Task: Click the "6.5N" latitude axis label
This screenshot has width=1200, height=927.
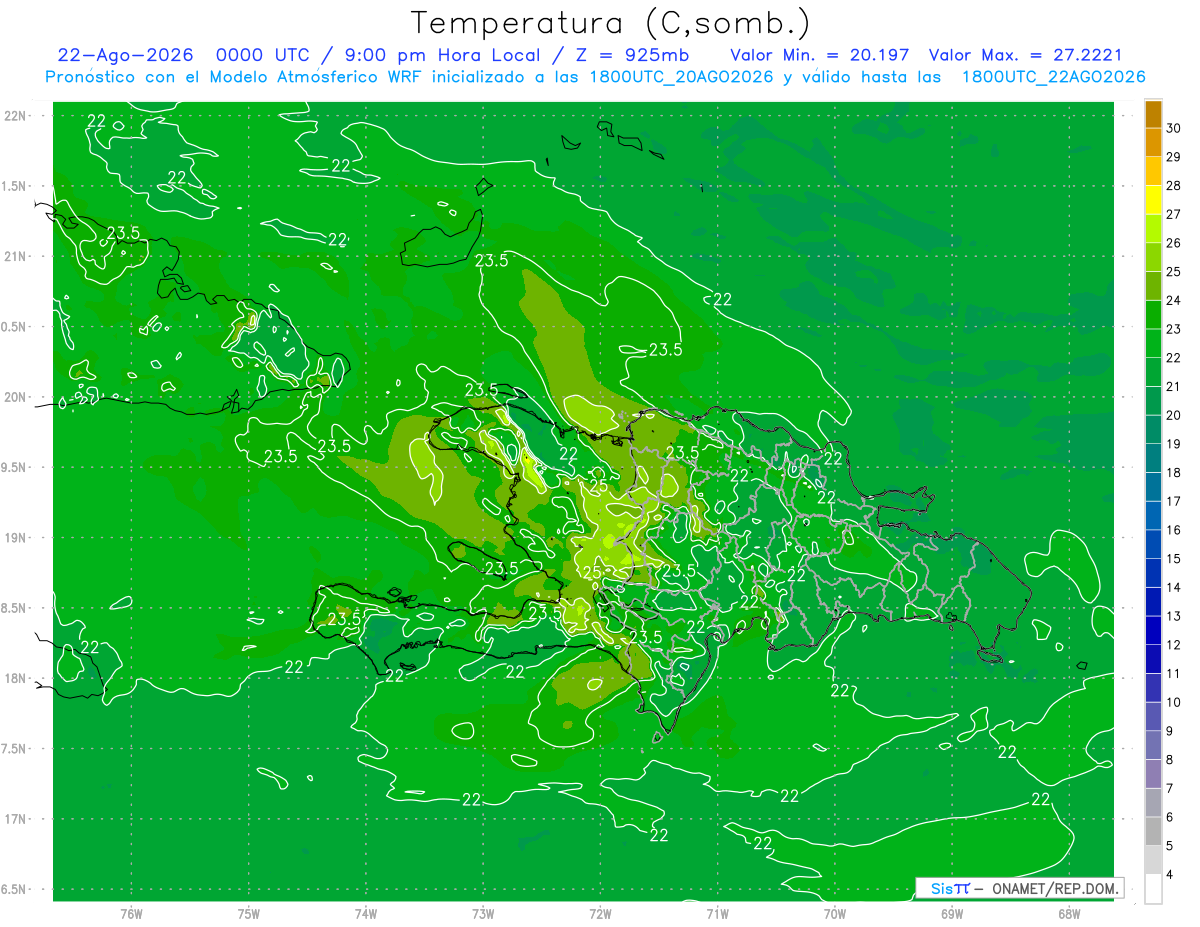Action: click(14, 889)
